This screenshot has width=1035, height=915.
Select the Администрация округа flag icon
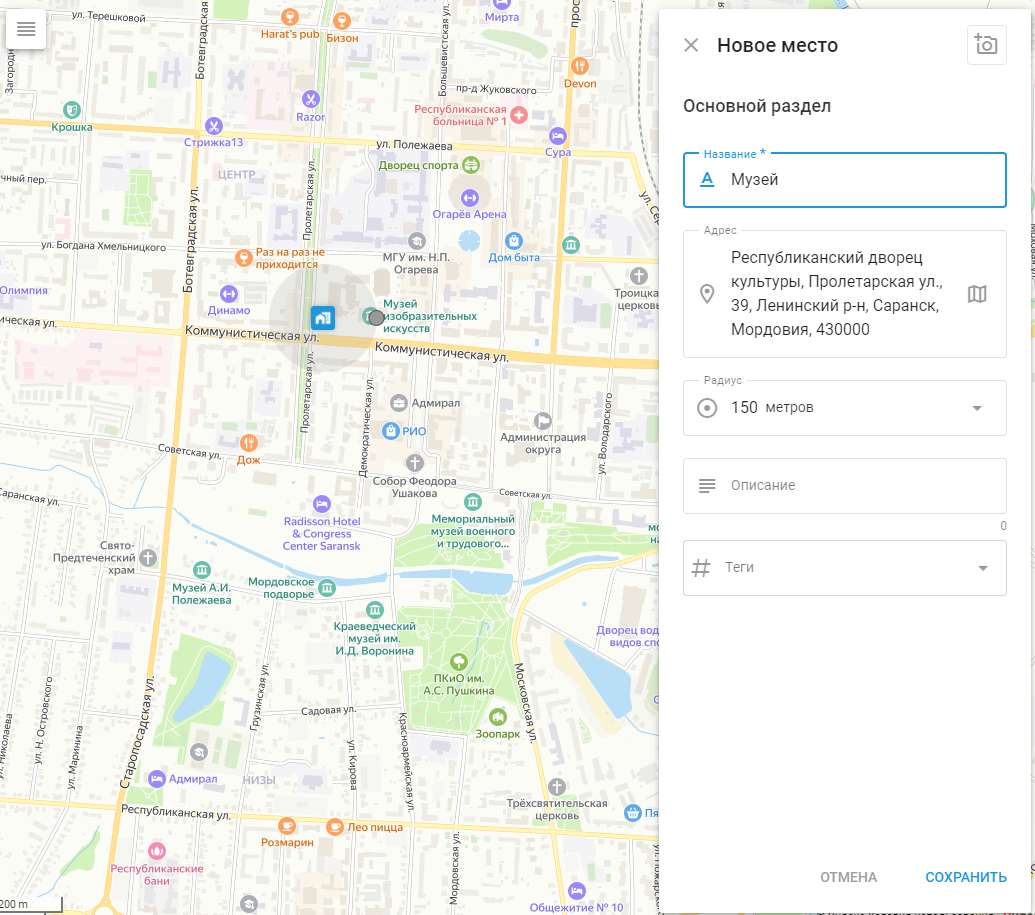point(543,421)
